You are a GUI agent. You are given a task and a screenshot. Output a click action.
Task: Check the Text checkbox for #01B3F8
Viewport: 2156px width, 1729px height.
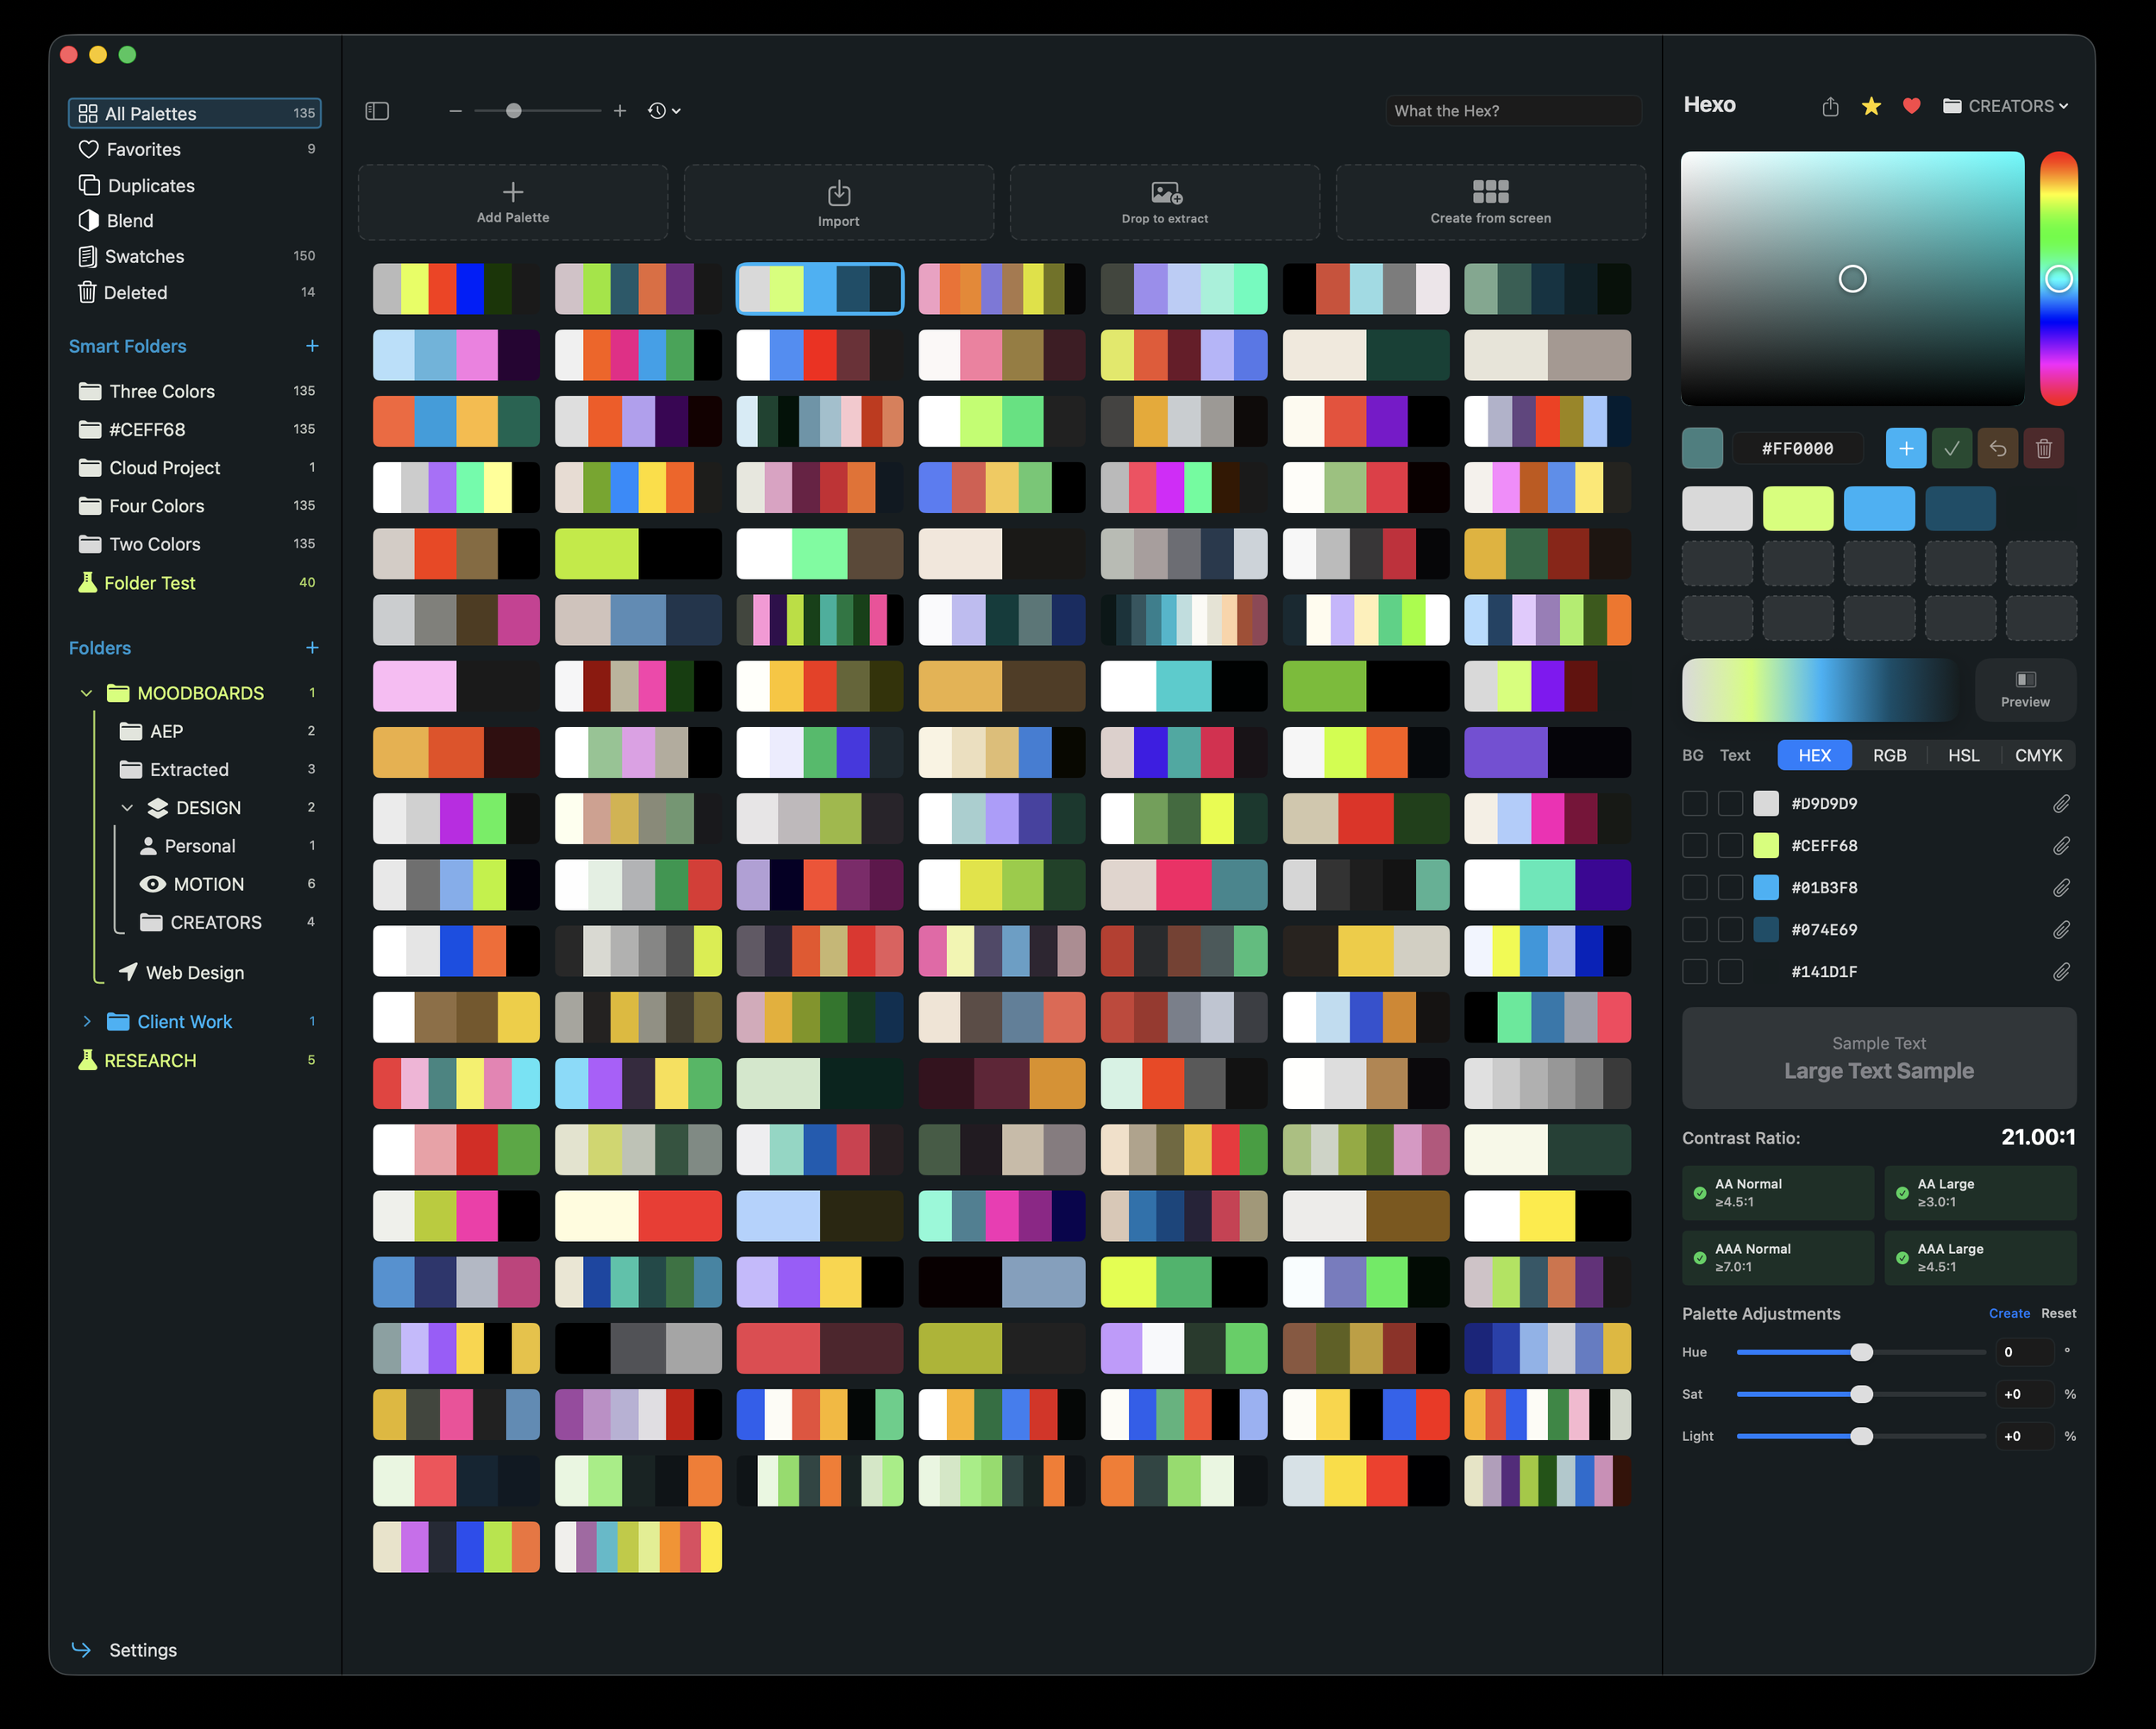pos(1730,888)
